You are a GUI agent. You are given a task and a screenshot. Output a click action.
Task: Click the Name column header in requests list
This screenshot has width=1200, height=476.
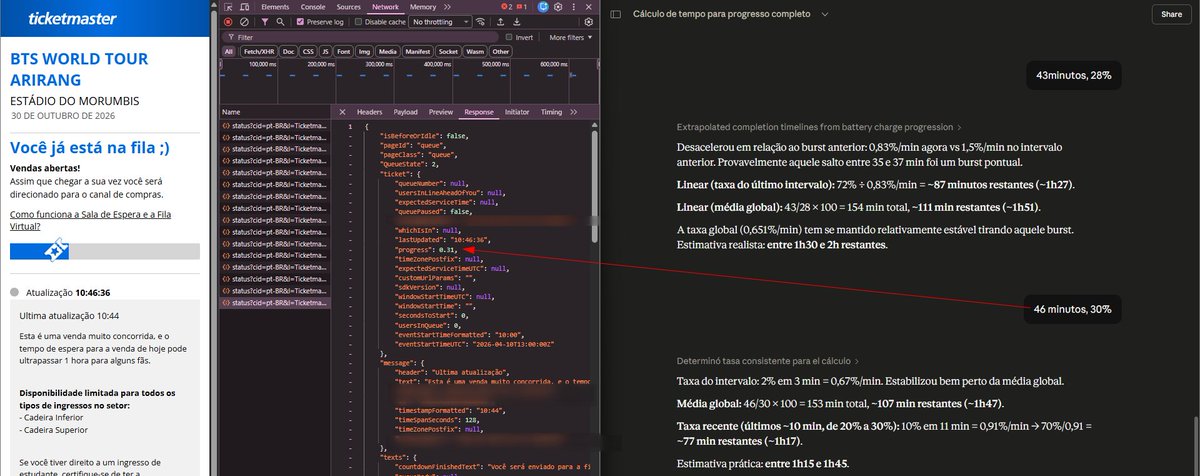click(275, 112)
